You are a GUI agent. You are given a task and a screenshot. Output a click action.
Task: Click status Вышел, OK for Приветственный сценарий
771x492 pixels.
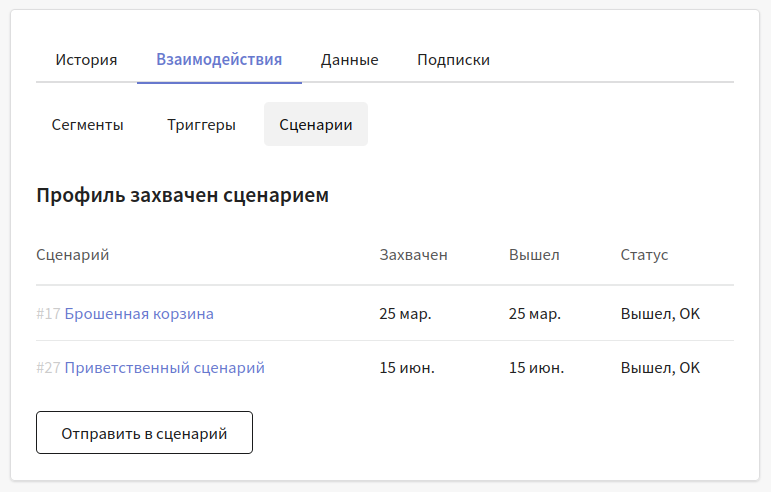point(660,368)
